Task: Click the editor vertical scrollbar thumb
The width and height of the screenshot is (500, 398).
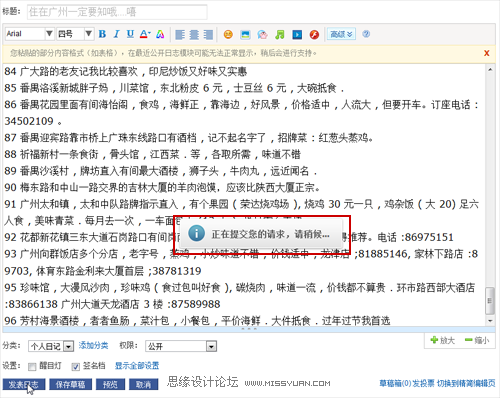Action: (x=490, y=301)
